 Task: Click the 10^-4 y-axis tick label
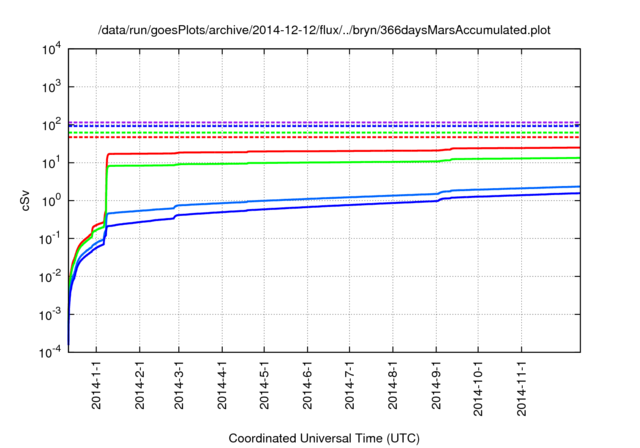50,353
